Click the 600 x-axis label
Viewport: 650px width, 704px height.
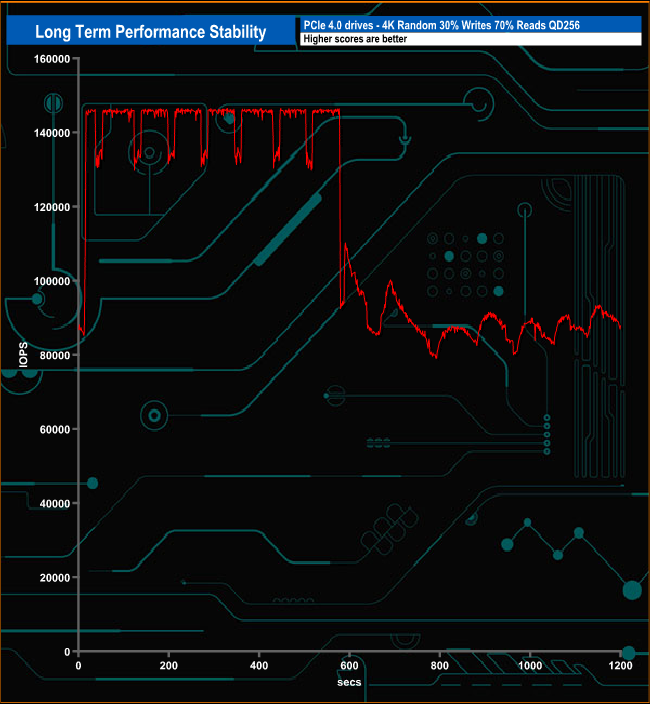349,666
